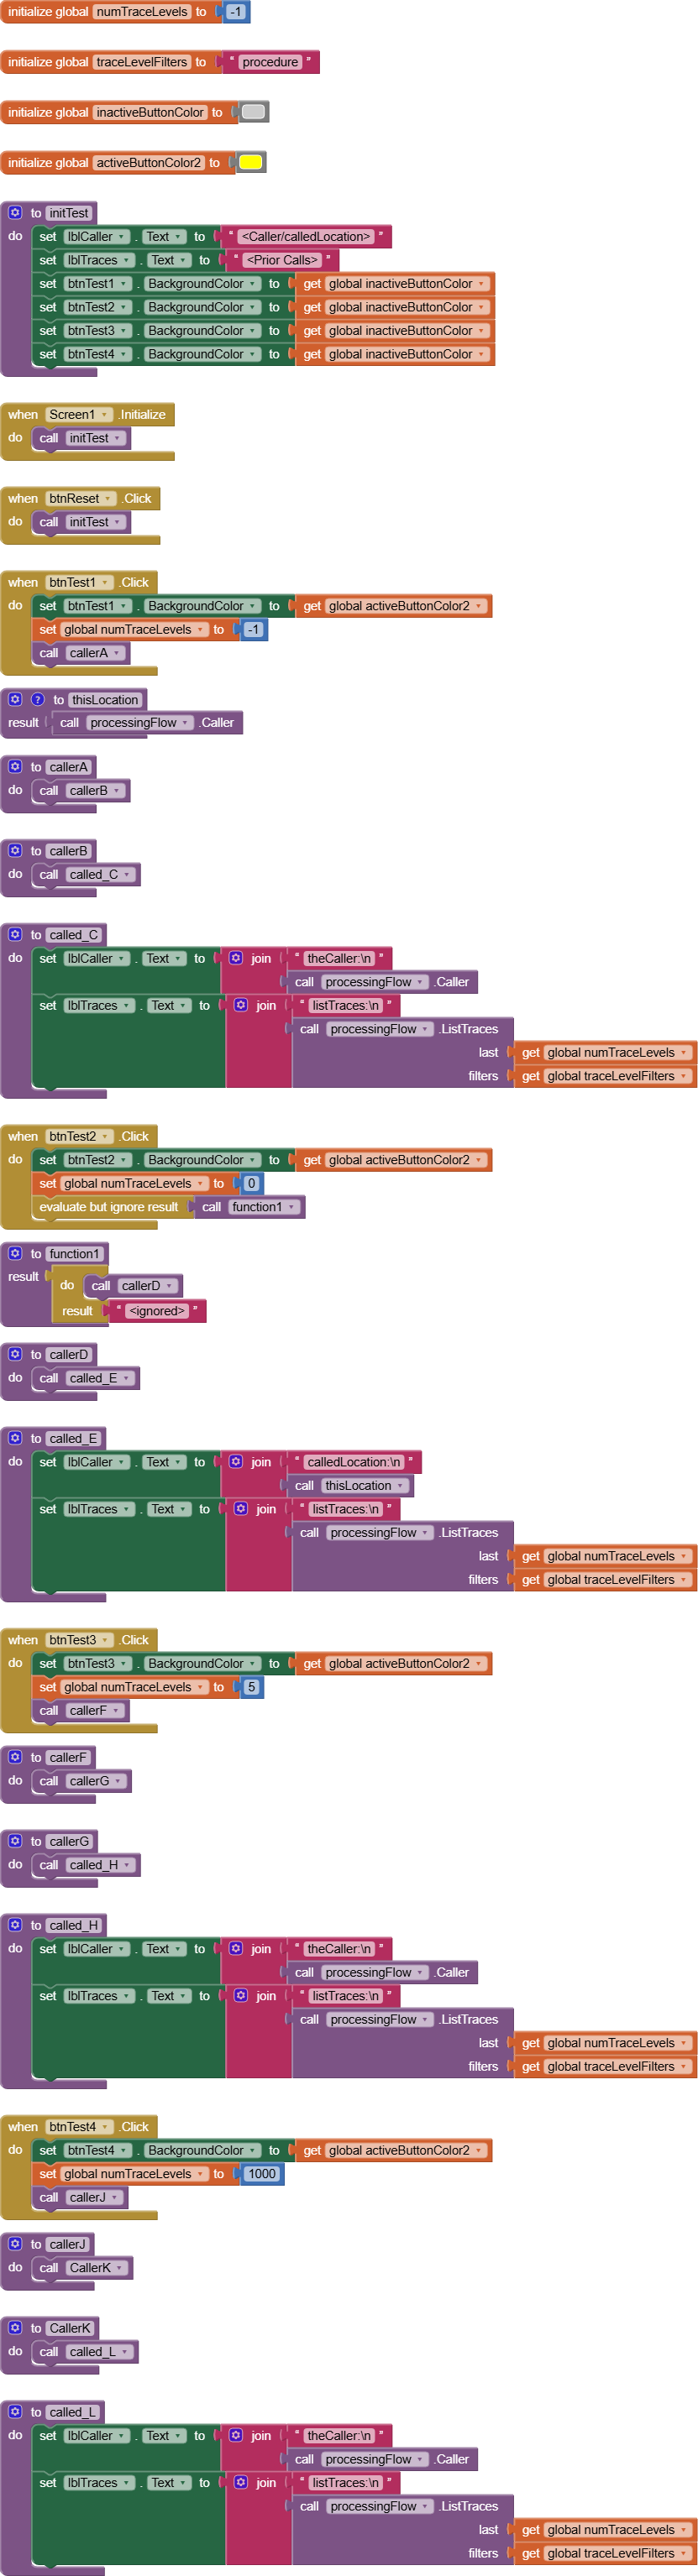Click join gear beside listTraces text in called_L
Image resolution: width=698 pixels, height=2576 pixels.
tap(241, 2484)
